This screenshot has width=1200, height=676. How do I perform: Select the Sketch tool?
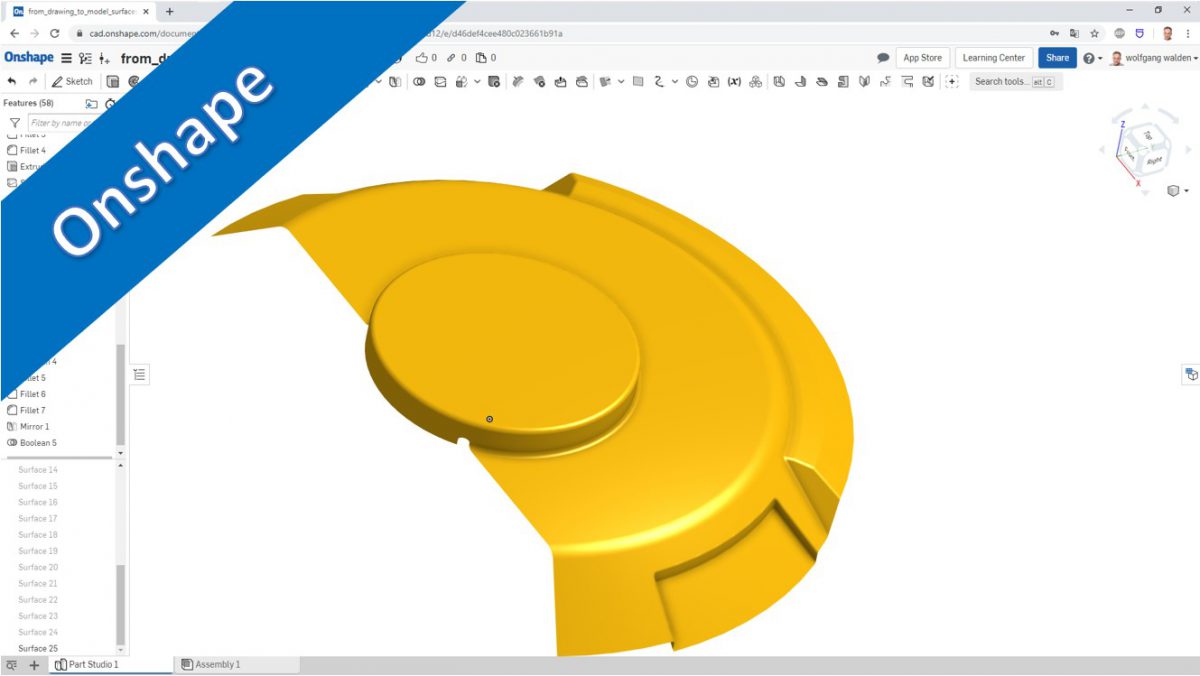74,81
